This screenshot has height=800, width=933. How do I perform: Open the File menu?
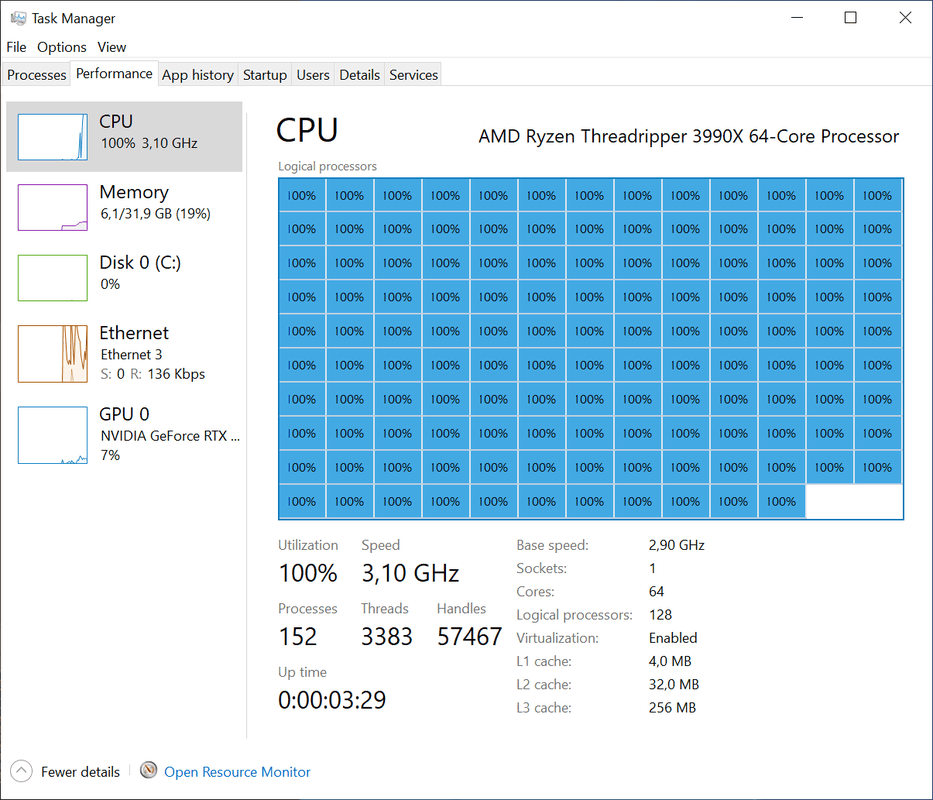[16, 47]
